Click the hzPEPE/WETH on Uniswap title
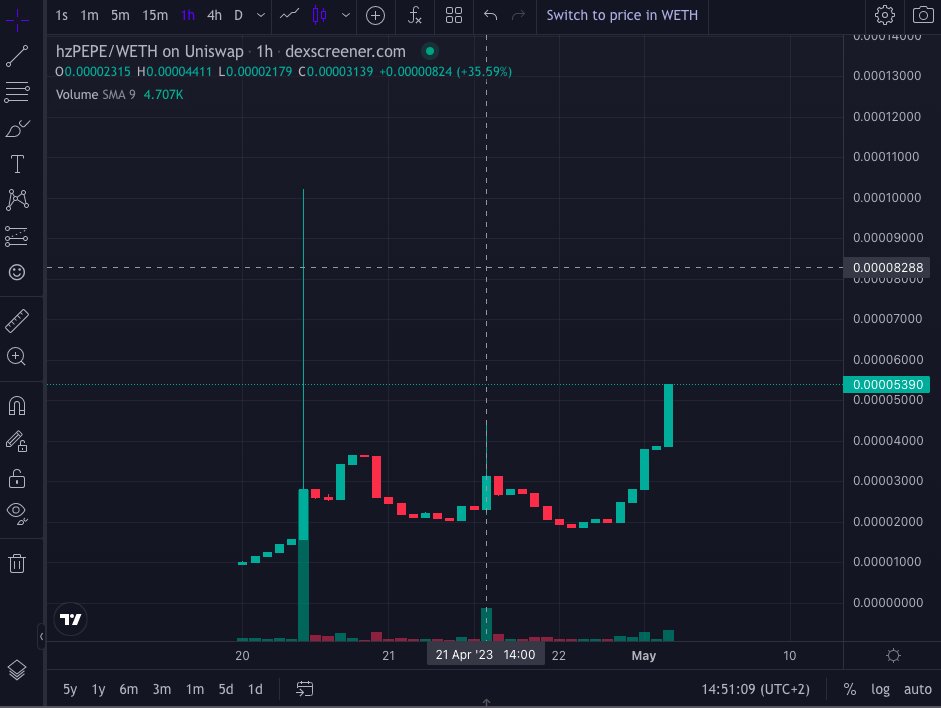This screenshot has width=941, height=708. [x=150, y=52]
